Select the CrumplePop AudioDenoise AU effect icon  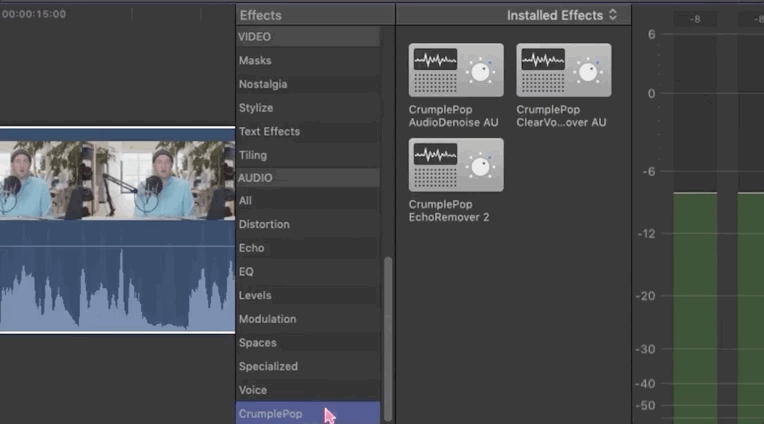(456, 70)
